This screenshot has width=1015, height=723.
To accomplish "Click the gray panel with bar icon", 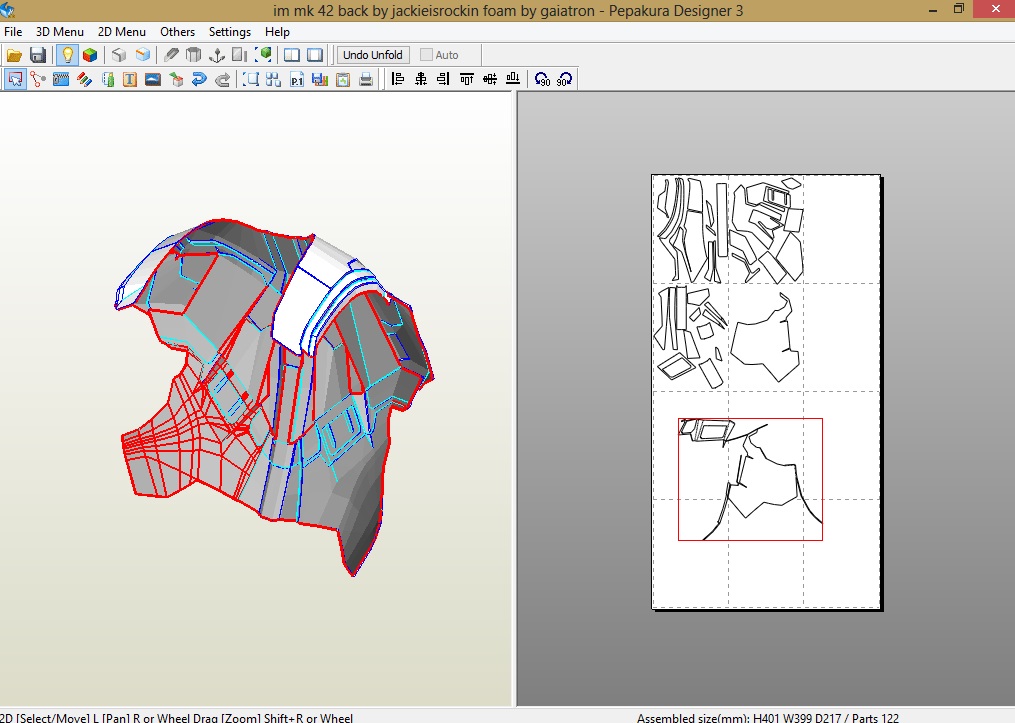I will click(240, 55).
